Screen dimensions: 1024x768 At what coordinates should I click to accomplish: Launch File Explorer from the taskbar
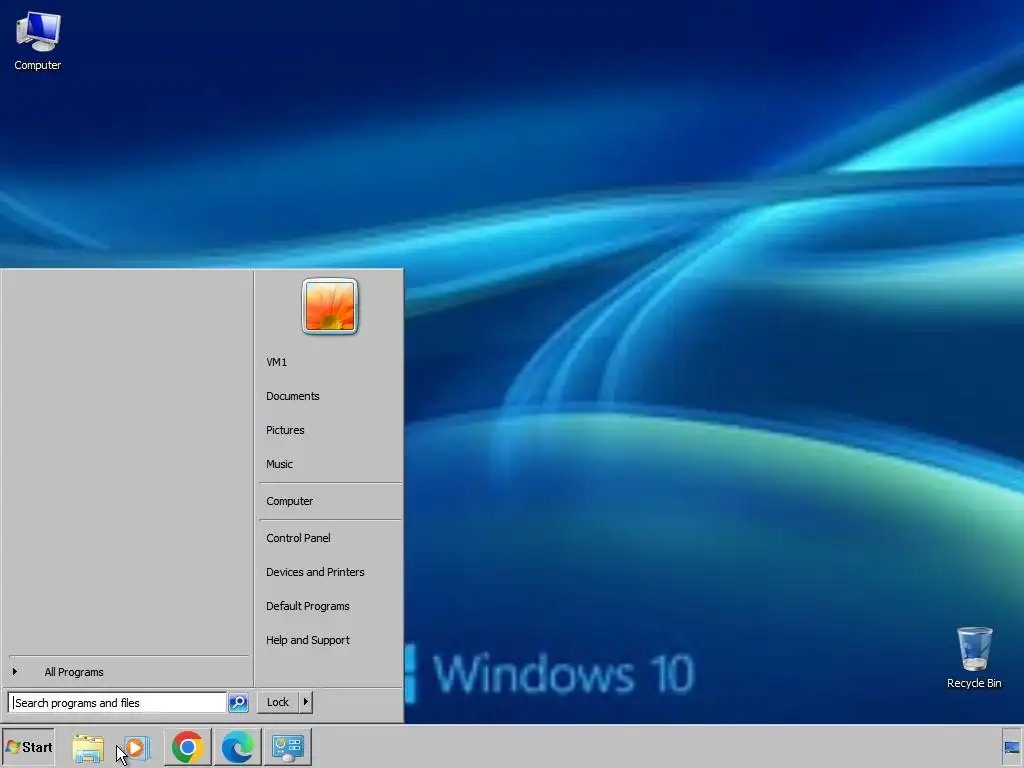tap(88, 747)
